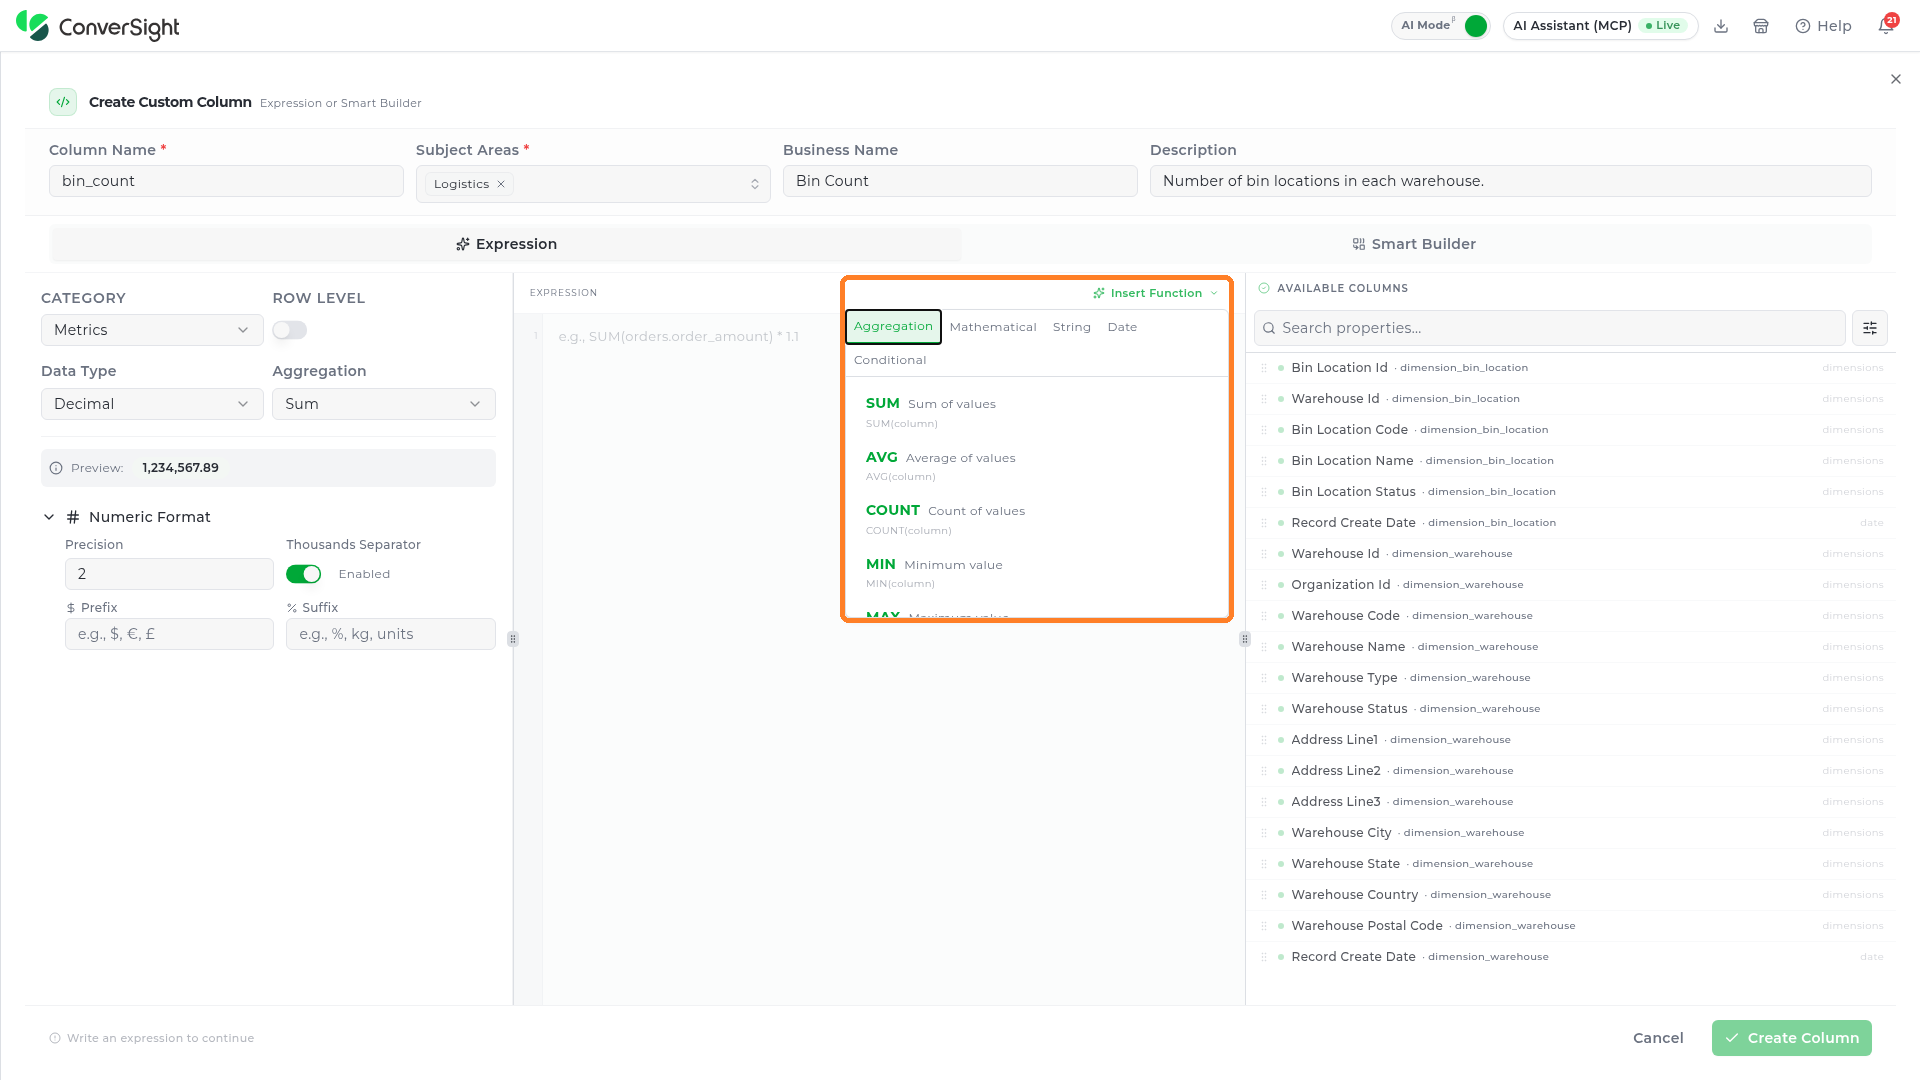Click the Help question mark icon
1920x1080 pixels.
tap(1803, 26)
